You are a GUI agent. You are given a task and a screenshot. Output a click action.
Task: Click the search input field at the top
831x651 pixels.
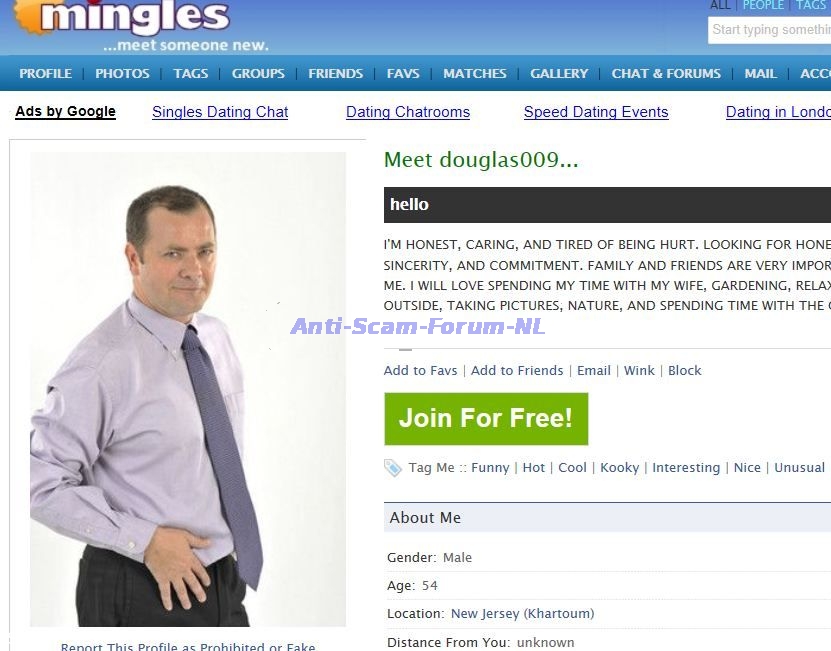click(x=770, y=30)
